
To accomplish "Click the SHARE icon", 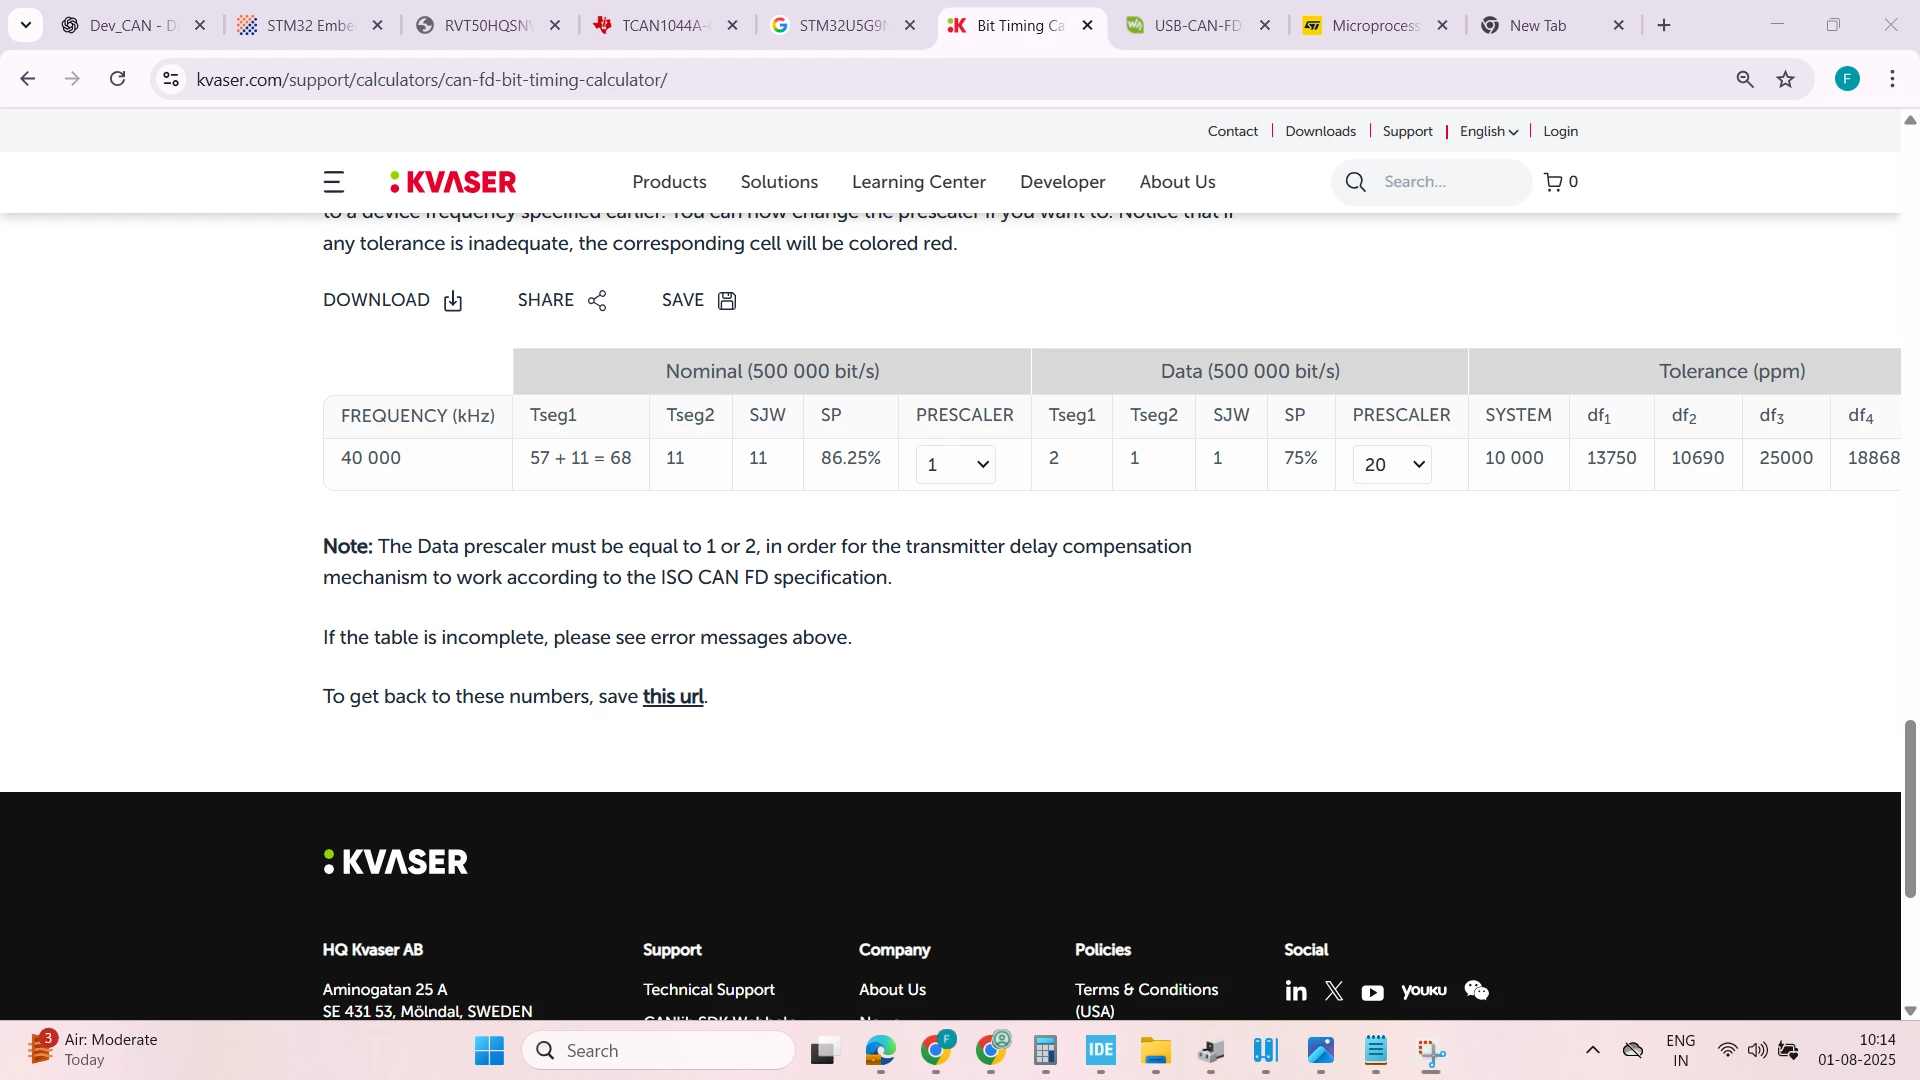I will point(597,301).
